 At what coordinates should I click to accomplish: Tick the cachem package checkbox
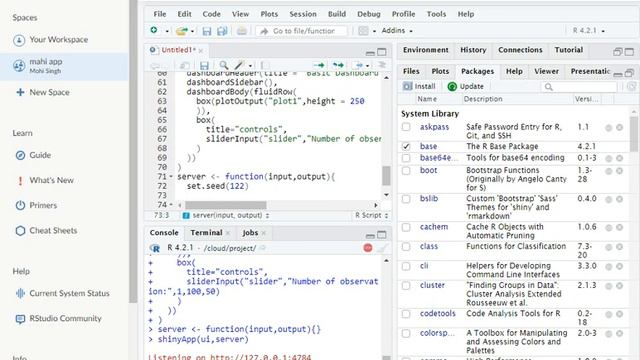click(x=406, y=227)
